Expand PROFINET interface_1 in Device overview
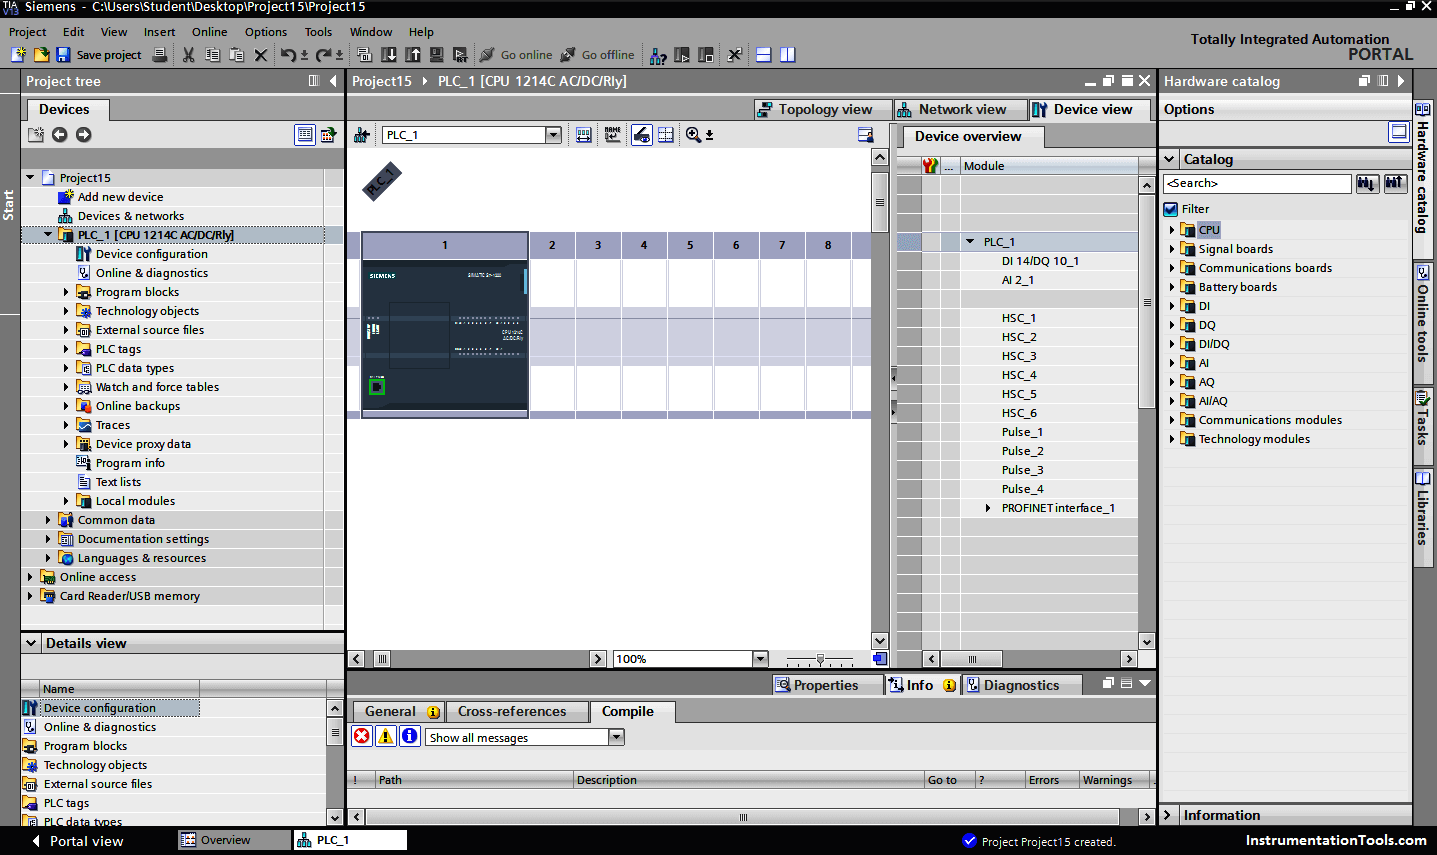The width and height of the screenshot is (1437, 855). 988,508
